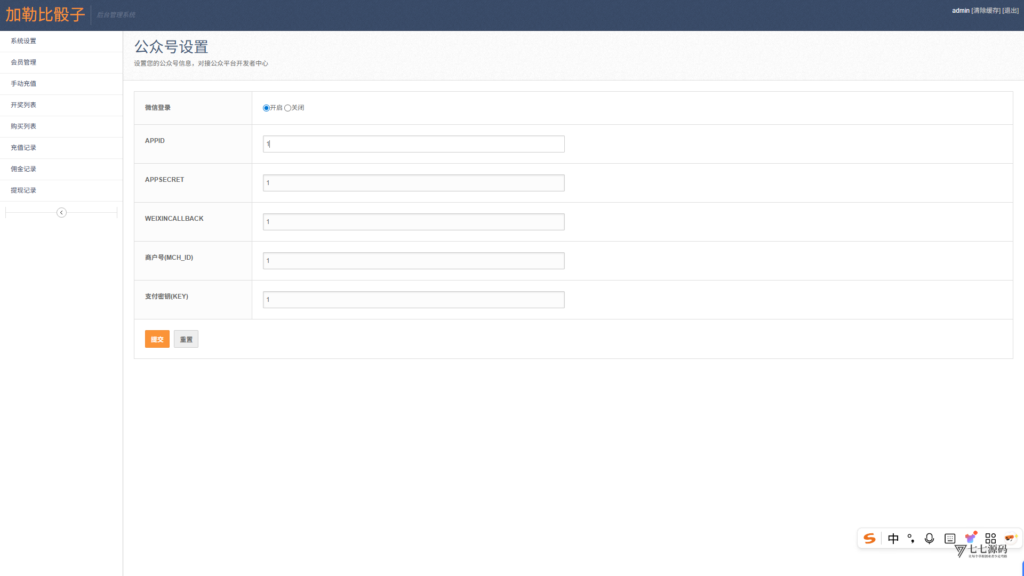Focus the 商户号(MCH_ID) input field
Screen dimensions: 1024x576
tap(413, 261)
